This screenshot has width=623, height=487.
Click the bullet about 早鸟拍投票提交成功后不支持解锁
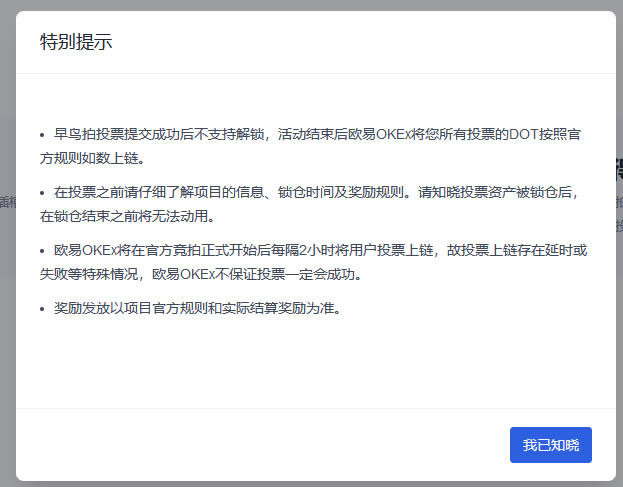[310, 146]
